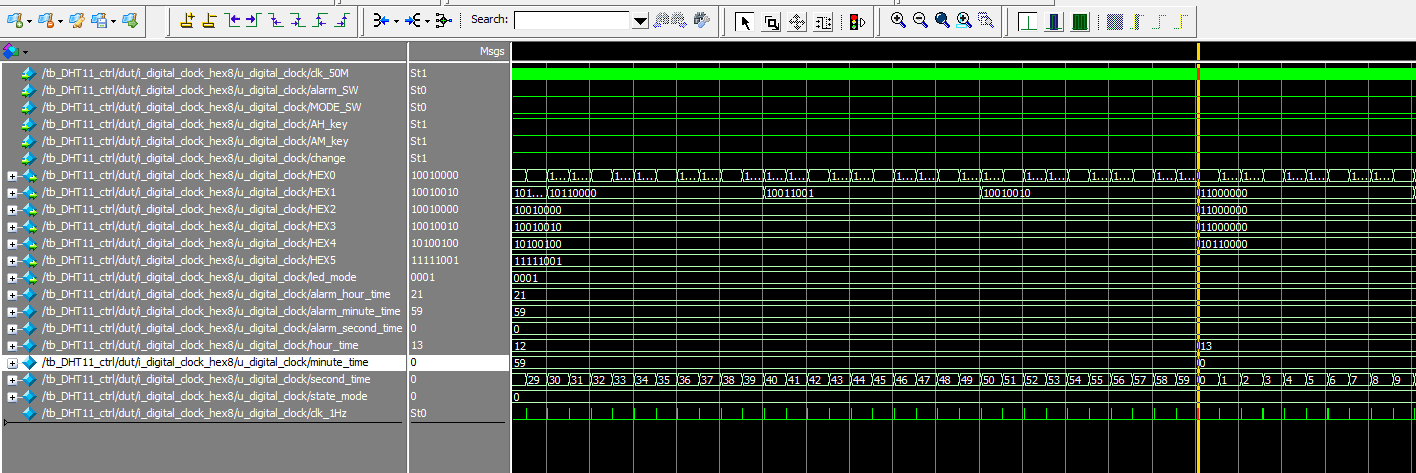The image size is (1416, 473).
Task: Click the Edit bookmark icon
Action: pyautogui.click(x=76, y=20)
